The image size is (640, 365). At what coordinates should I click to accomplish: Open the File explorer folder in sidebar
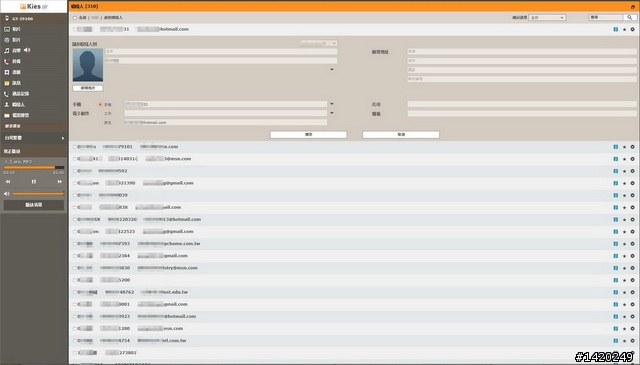point(16,115)
